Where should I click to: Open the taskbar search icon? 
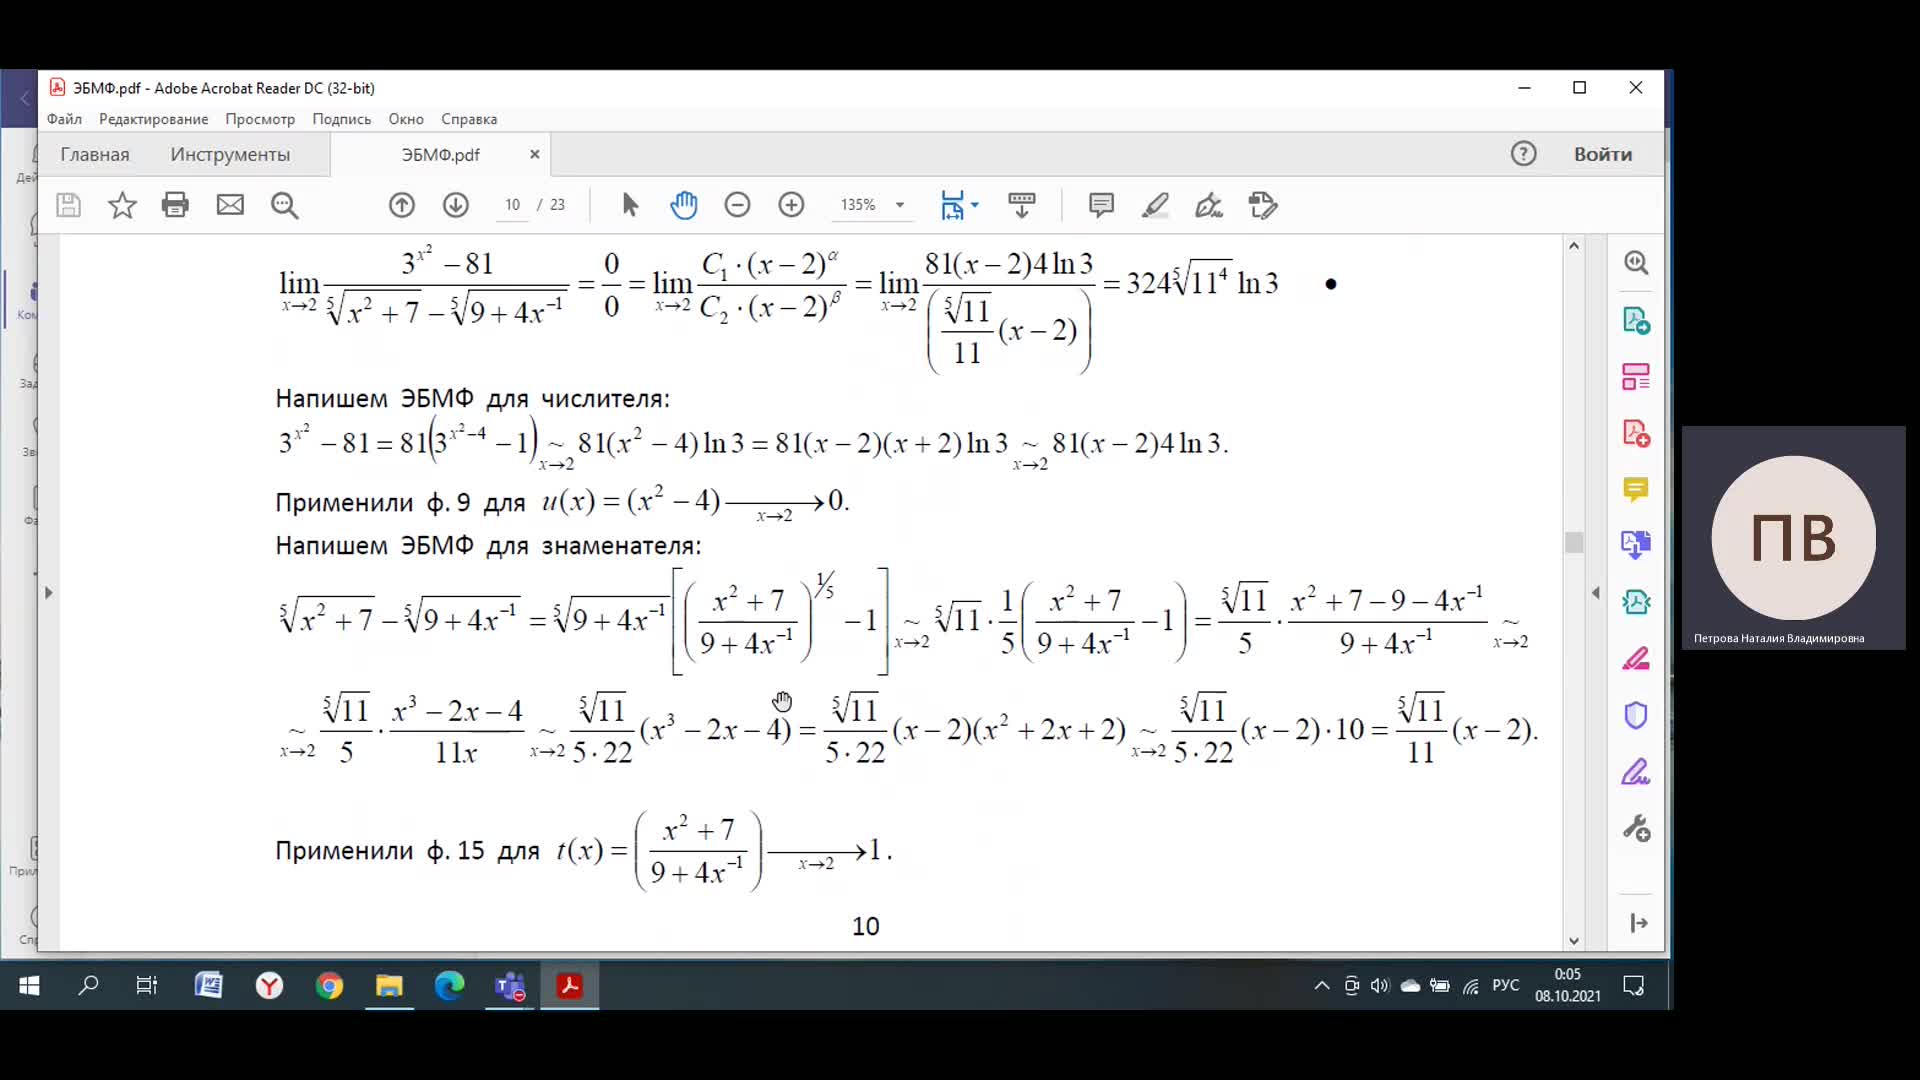click(88, 986)
